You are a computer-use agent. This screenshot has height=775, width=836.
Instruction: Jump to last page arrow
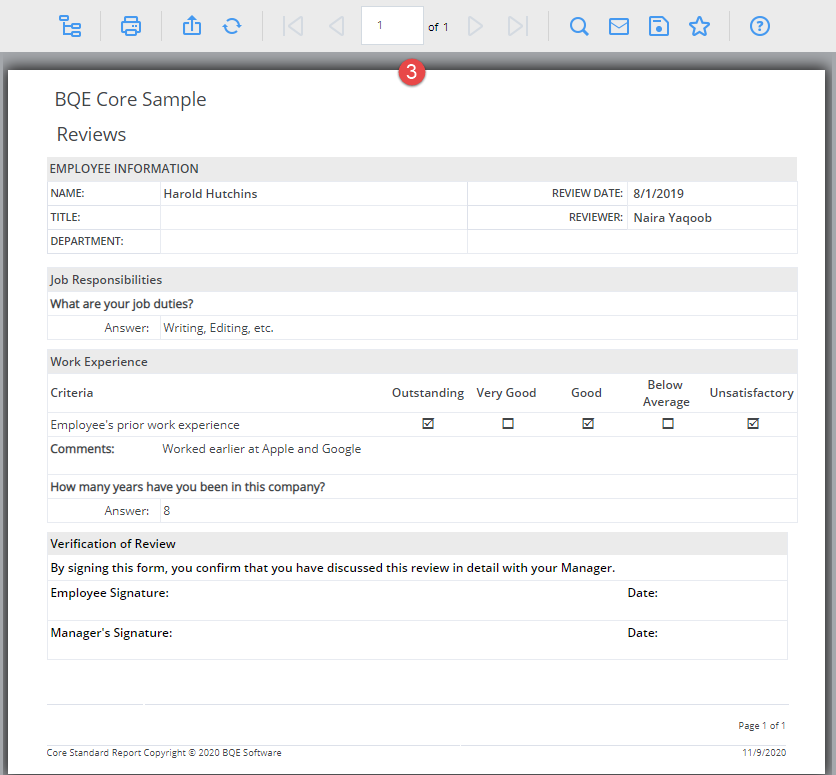pyautogui.click(x=518, y=26)
